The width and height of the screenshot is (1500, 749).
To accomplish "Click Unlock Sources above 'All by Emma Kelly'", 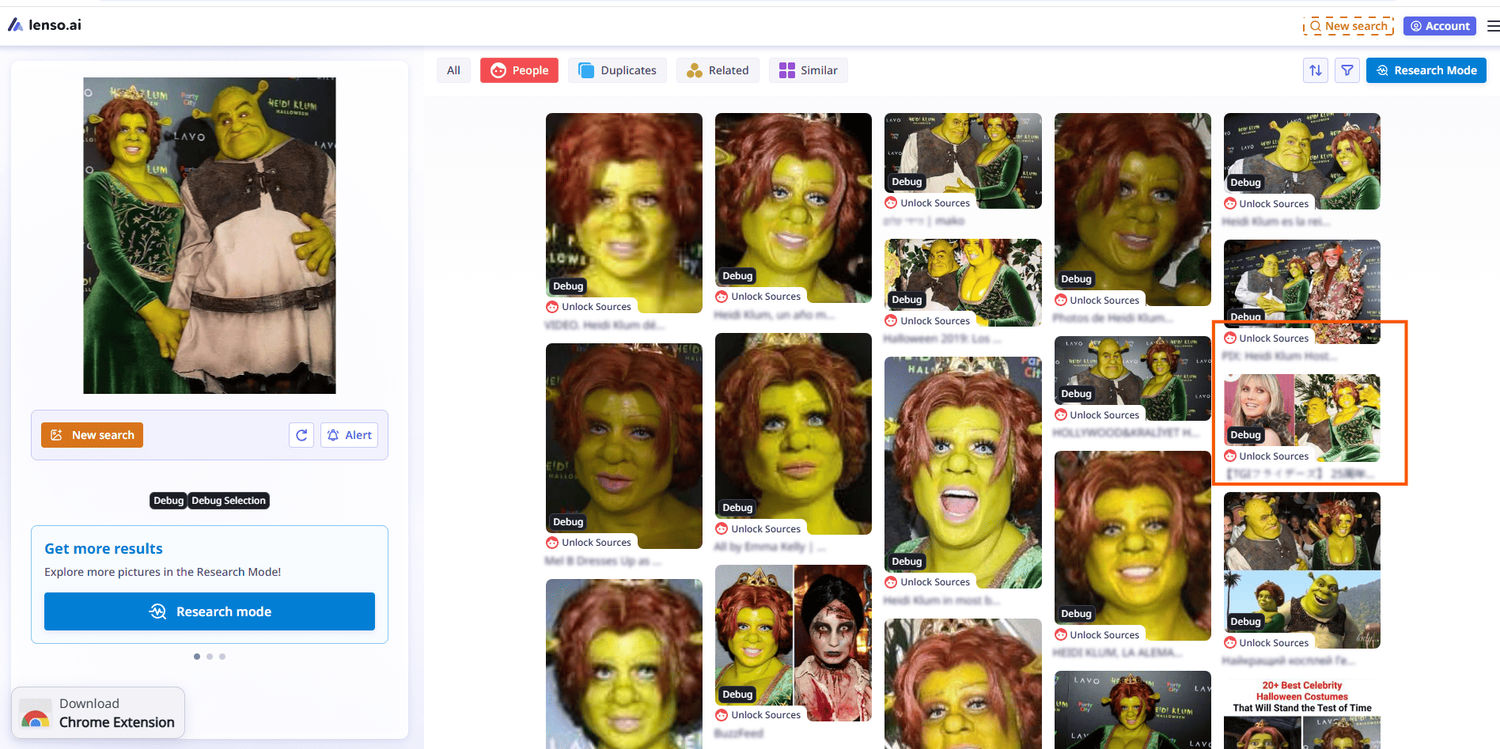I will coord(758,529).
